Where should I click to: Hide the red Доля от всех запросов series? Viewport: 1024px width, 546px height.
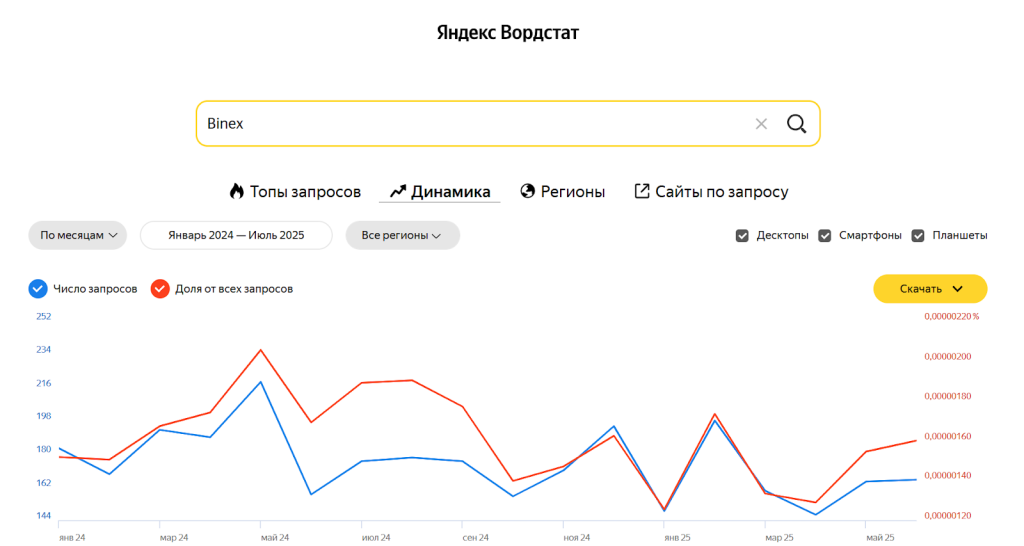(x=160, y=289)
